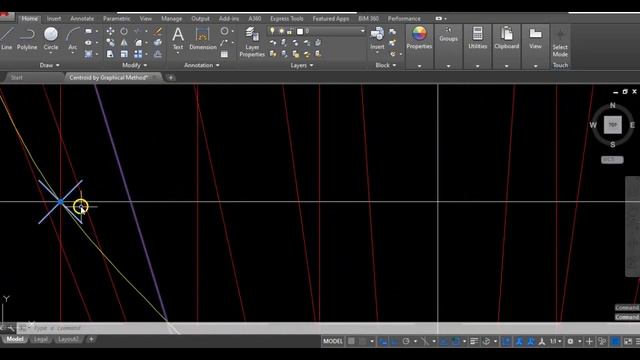Expand the Annotation panel

(x=202, y=65)
